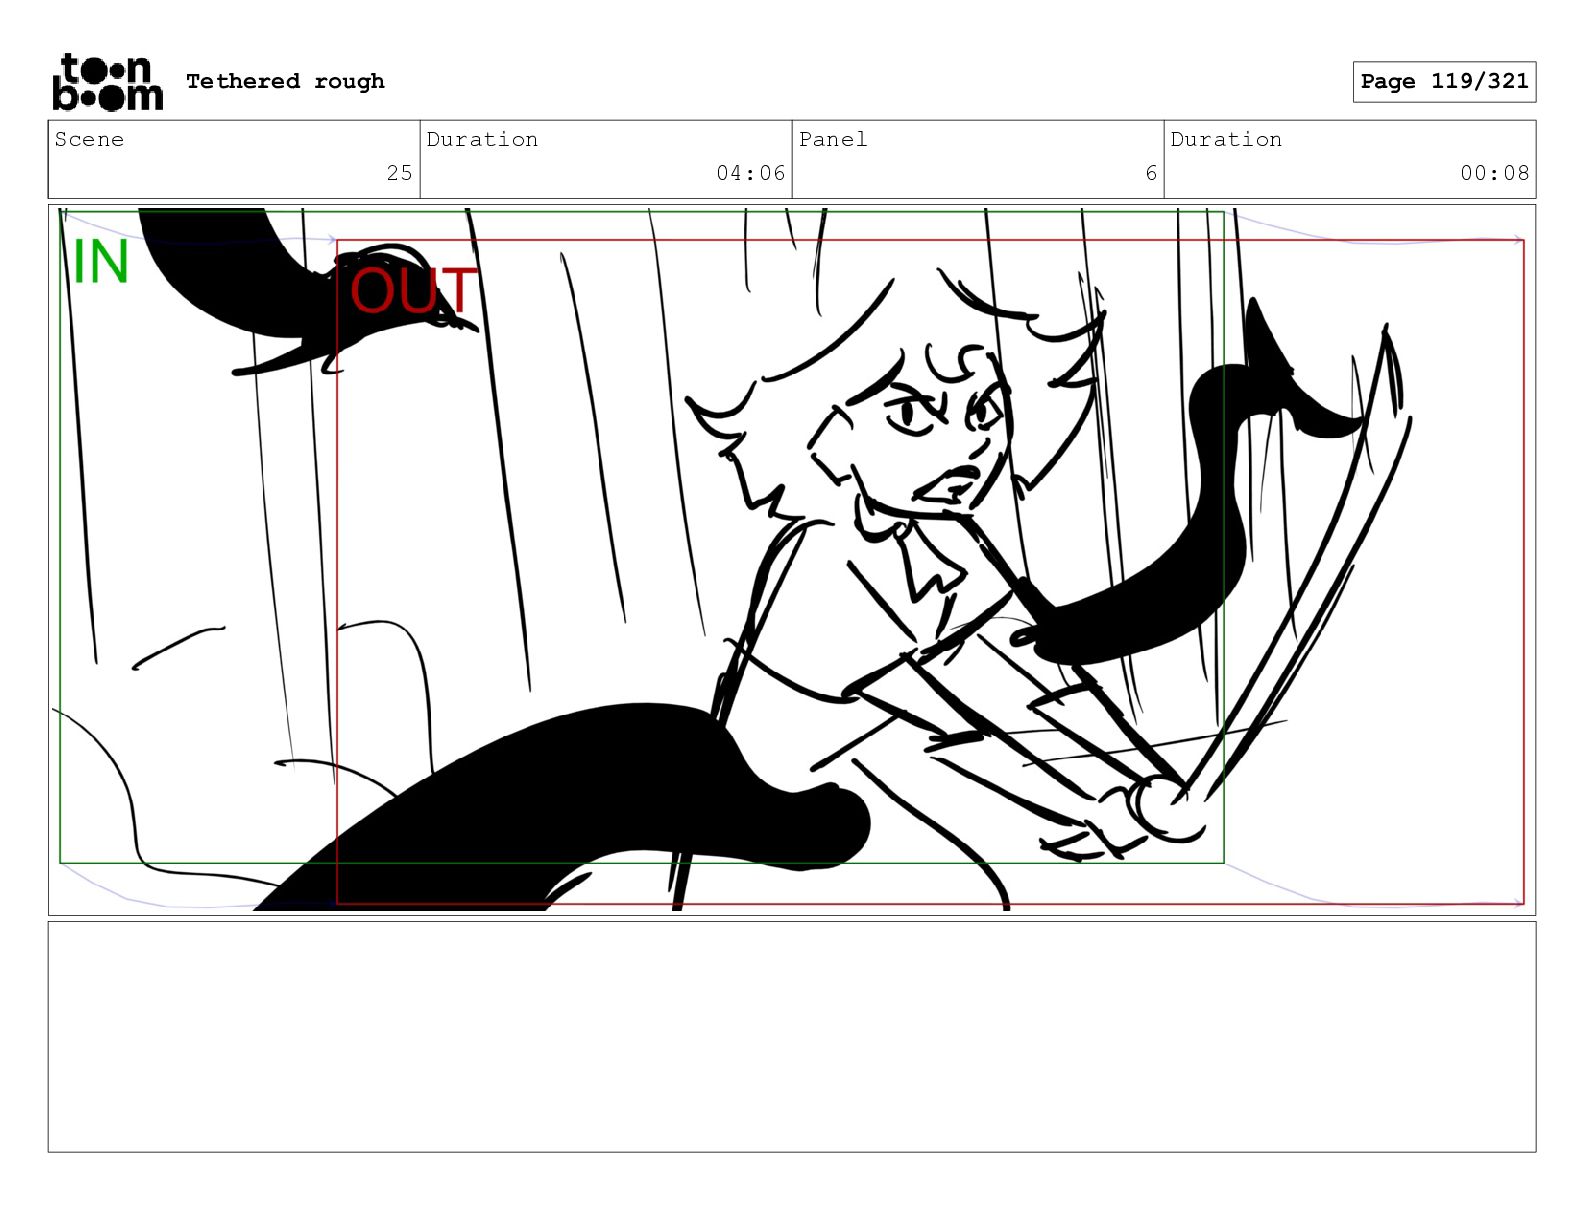The height and width of the screenshot is (1224, 1584).
Task: Click the empty notes box below panel
Action: (x=792, y=1037)
